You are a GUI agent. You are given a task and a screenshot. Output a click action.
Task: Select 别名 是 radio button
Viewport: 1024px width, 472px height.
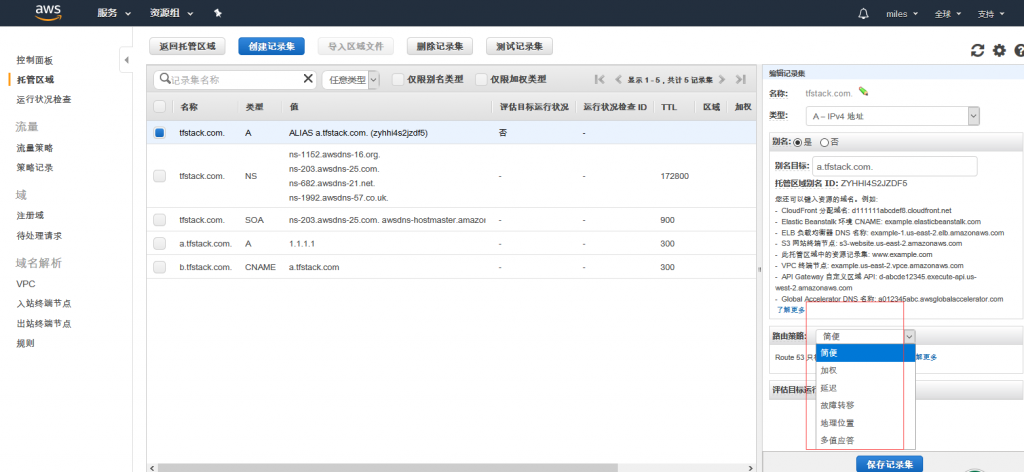pyautogui.click(x=797, y=142)
